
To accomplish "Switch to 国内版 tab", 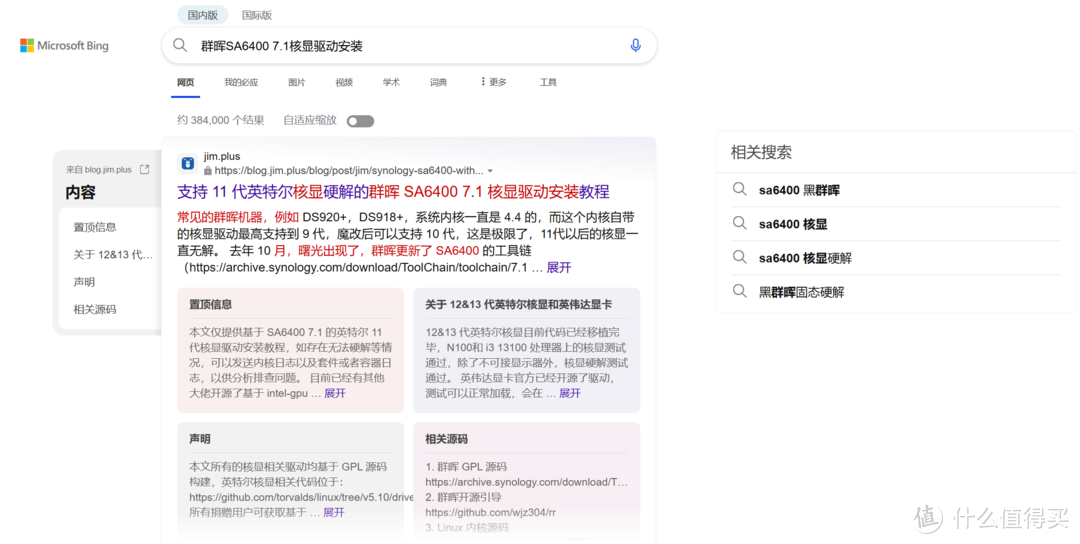I will pos(202,14).
